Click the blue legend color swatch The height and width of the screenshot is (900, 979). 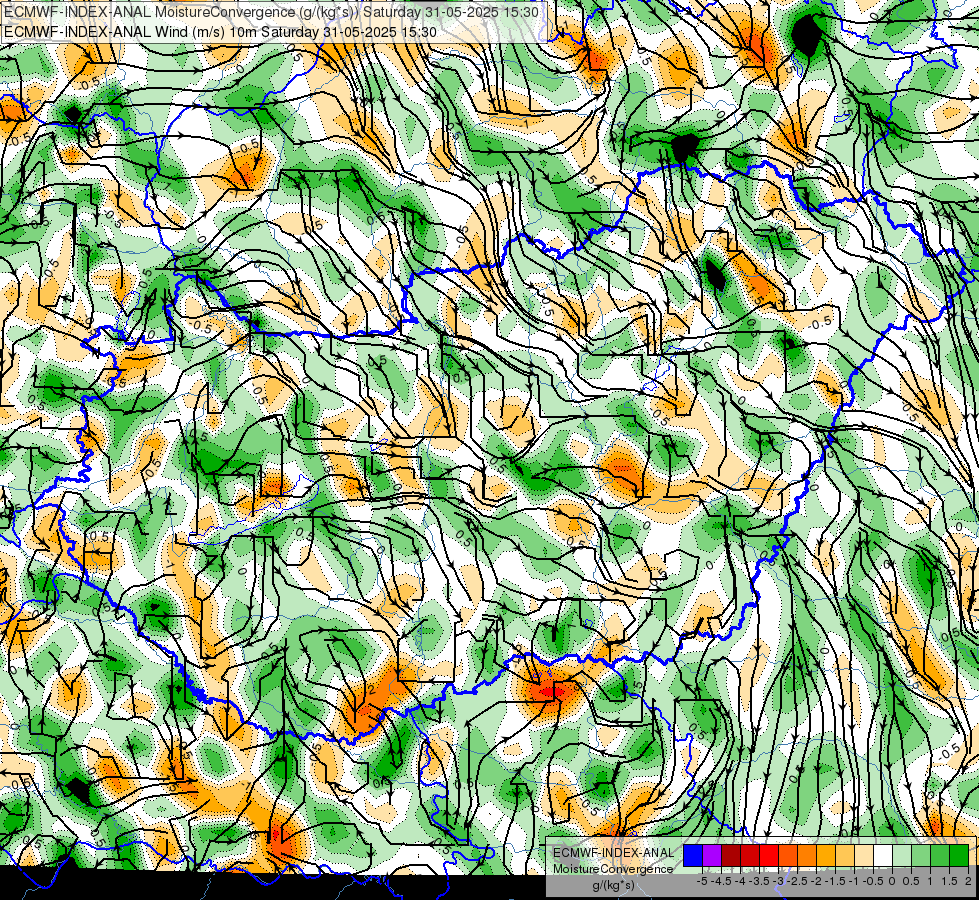[692, 856]
